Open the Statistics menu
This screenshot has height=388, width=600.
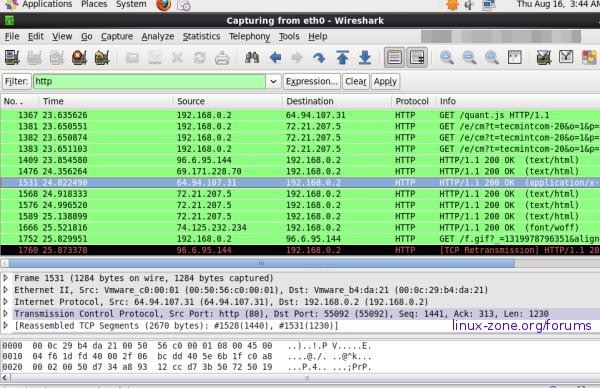pos(201,36)
